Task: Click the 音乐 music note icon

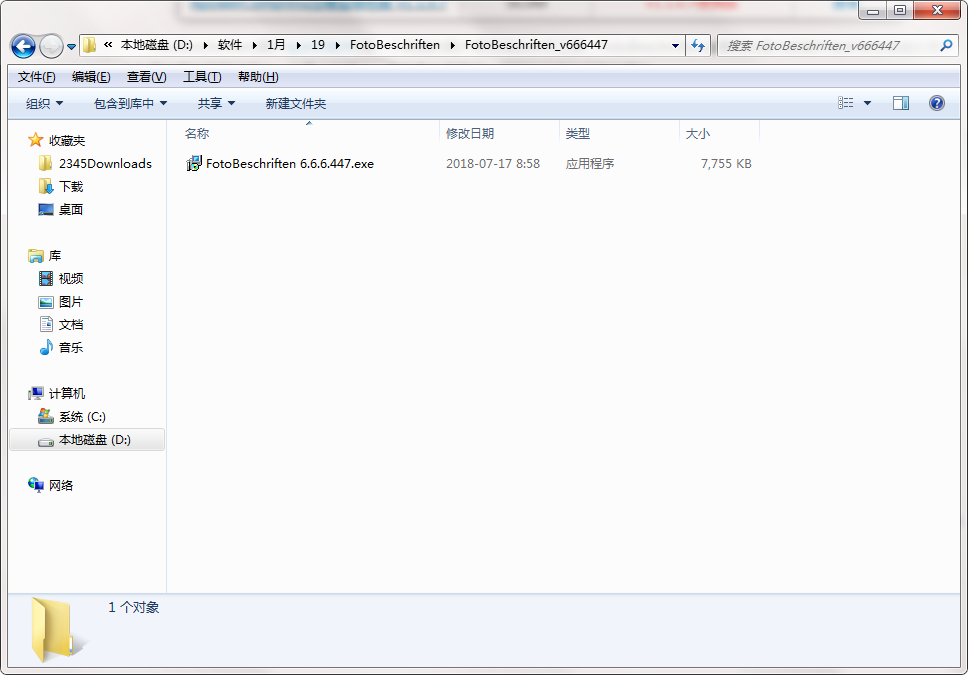Action: tap(46, 348)
